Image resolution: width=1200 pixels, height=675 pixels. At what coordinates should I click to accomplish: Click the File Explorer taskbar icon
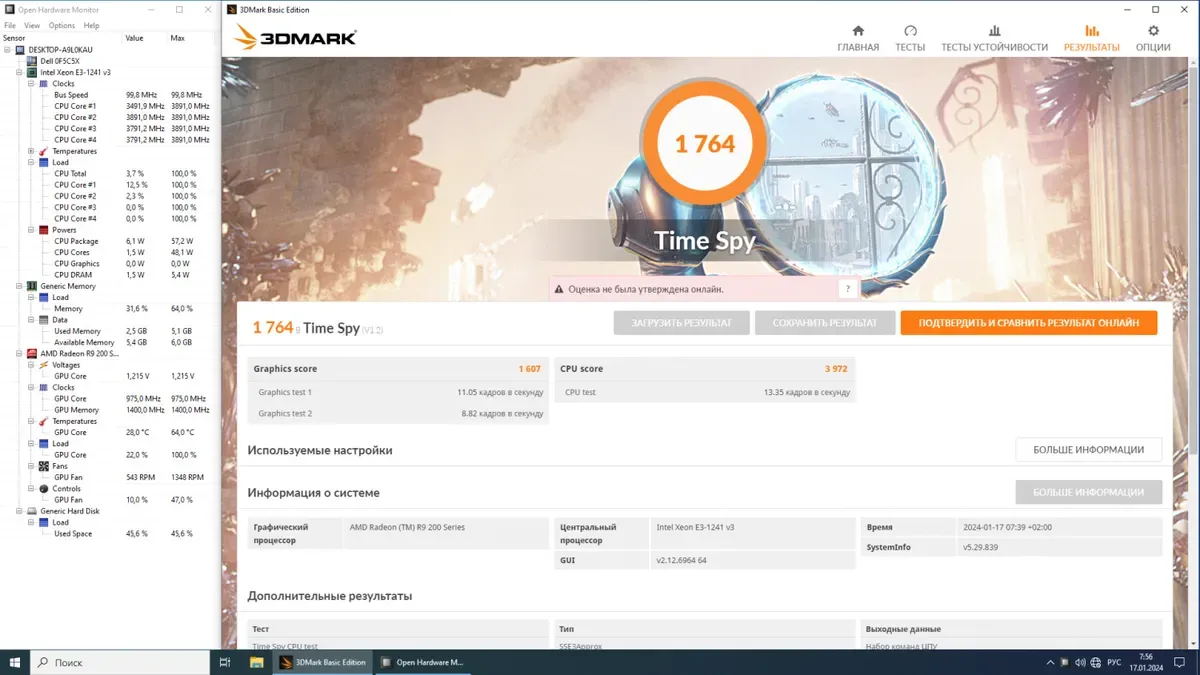click(x=257, y=662)
